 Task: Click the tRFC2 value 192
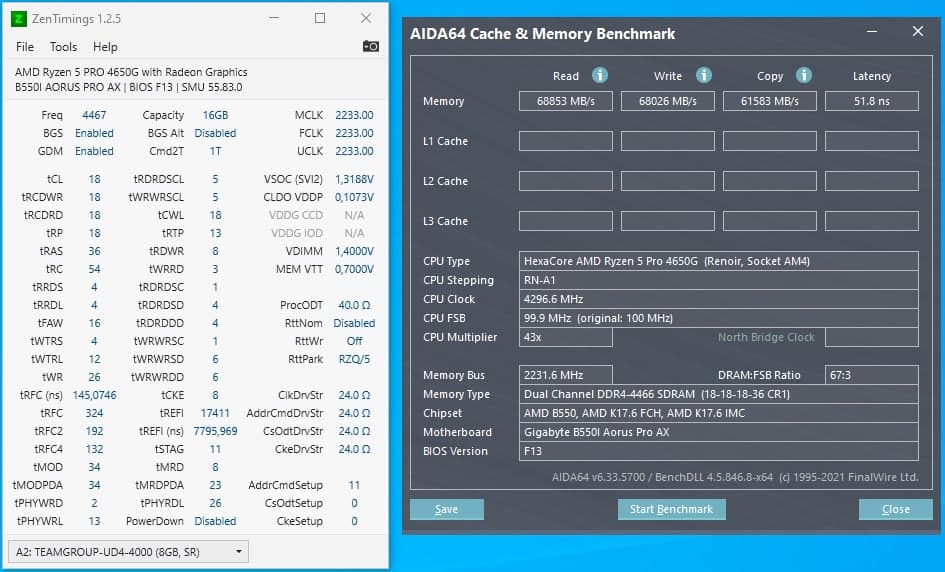point(95,432)
